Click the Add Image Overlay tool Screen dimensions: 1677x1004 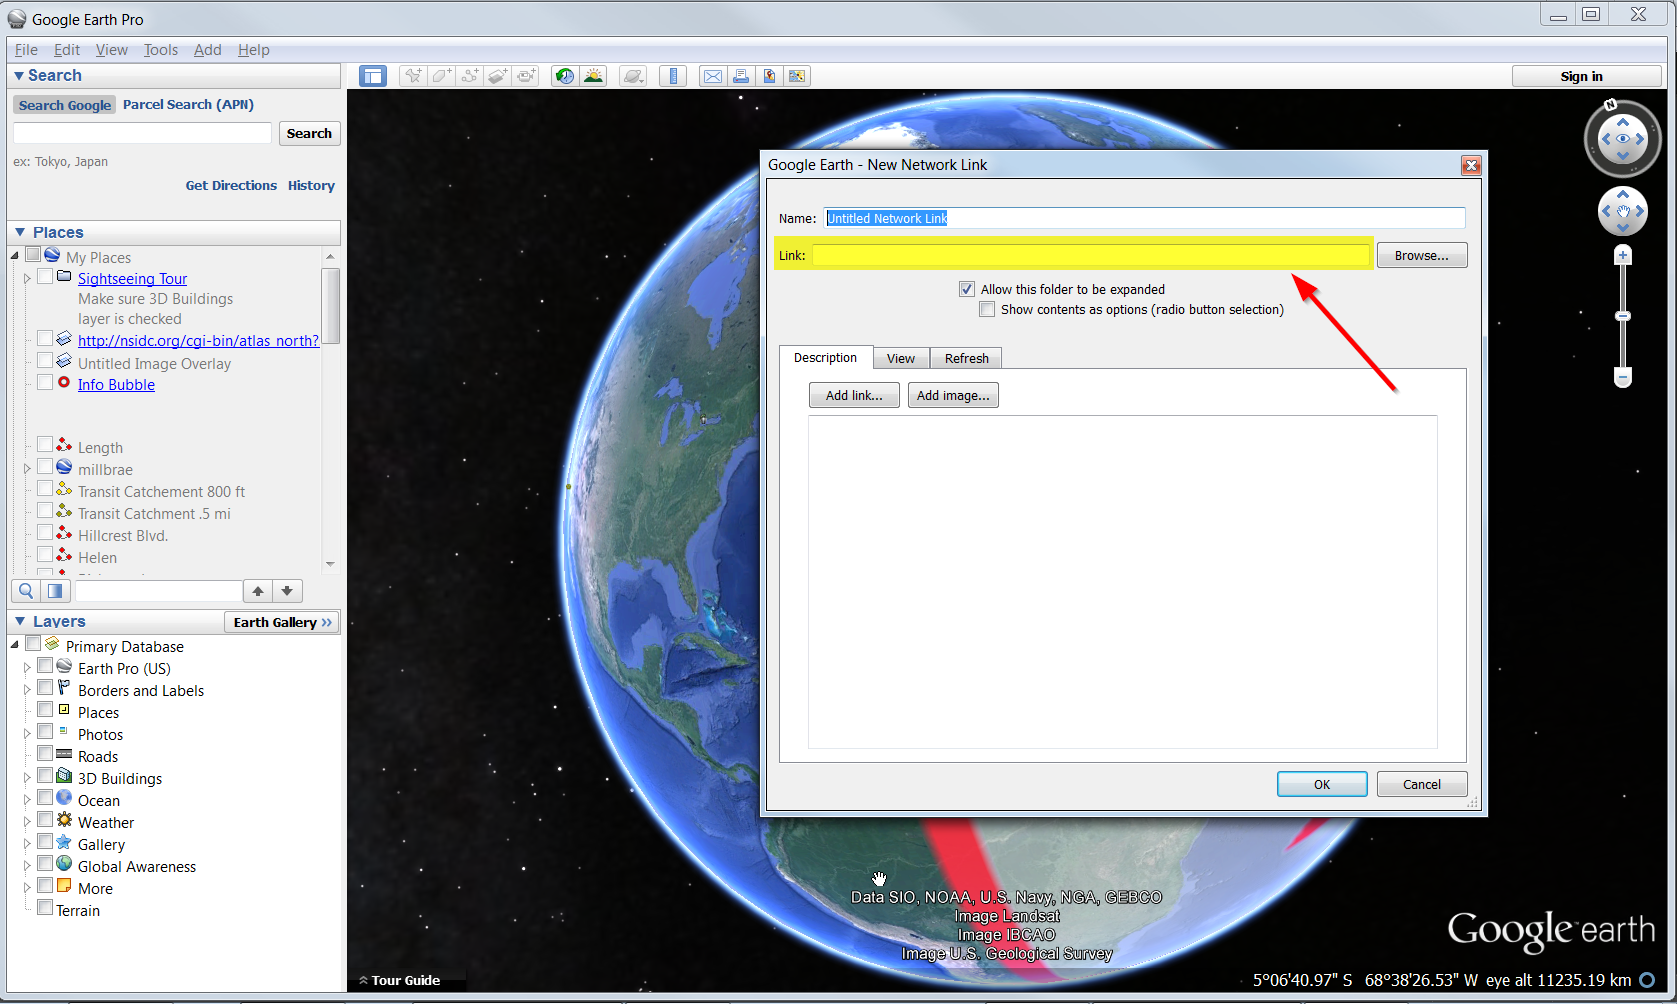(x=497, y=76)
